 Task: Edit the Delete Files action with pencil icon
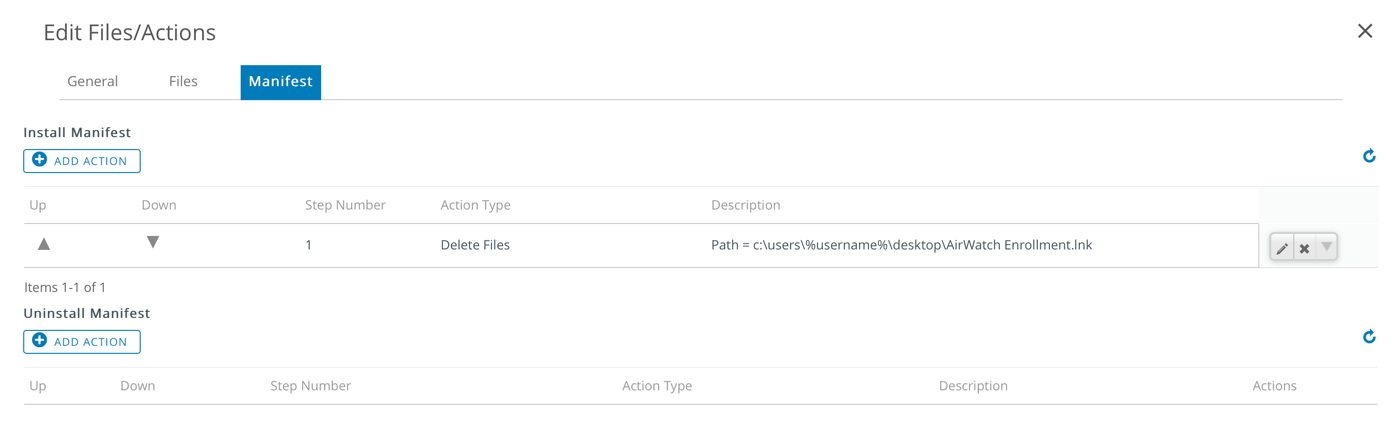(x=1282, y=248)
